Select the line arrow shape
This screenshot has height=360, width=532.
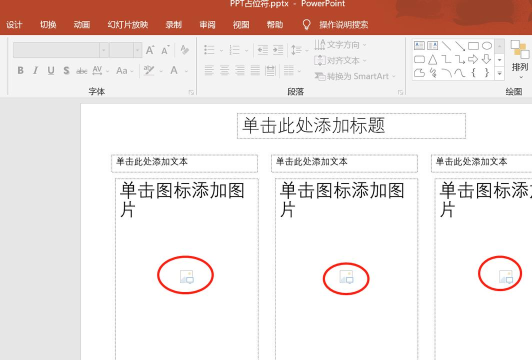point(460,45)
